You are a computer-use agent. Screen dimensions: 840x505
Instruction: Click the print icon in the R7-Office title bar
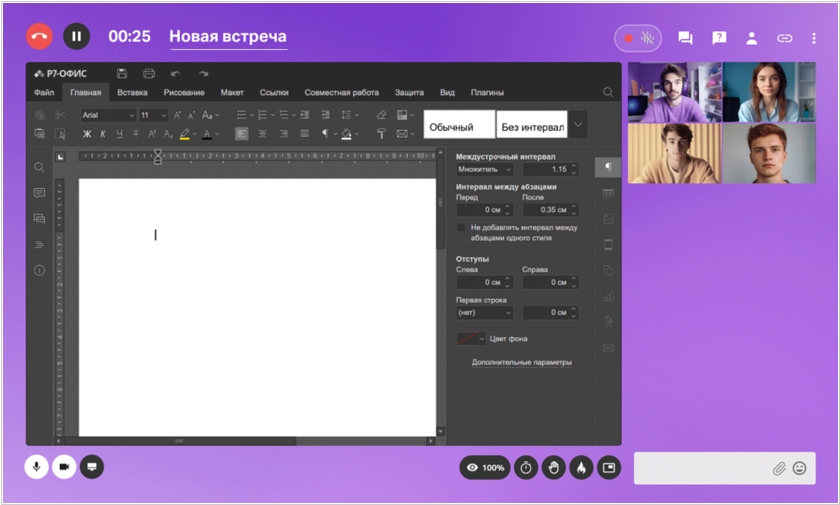[x=149, y=73]
